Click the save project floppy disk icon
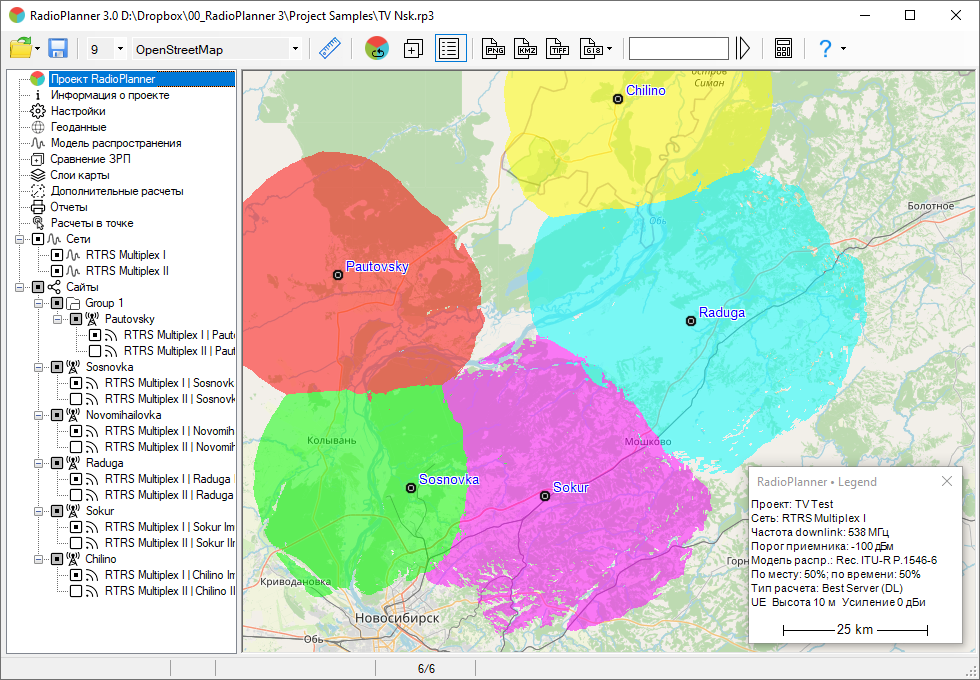 coord(57,49)
